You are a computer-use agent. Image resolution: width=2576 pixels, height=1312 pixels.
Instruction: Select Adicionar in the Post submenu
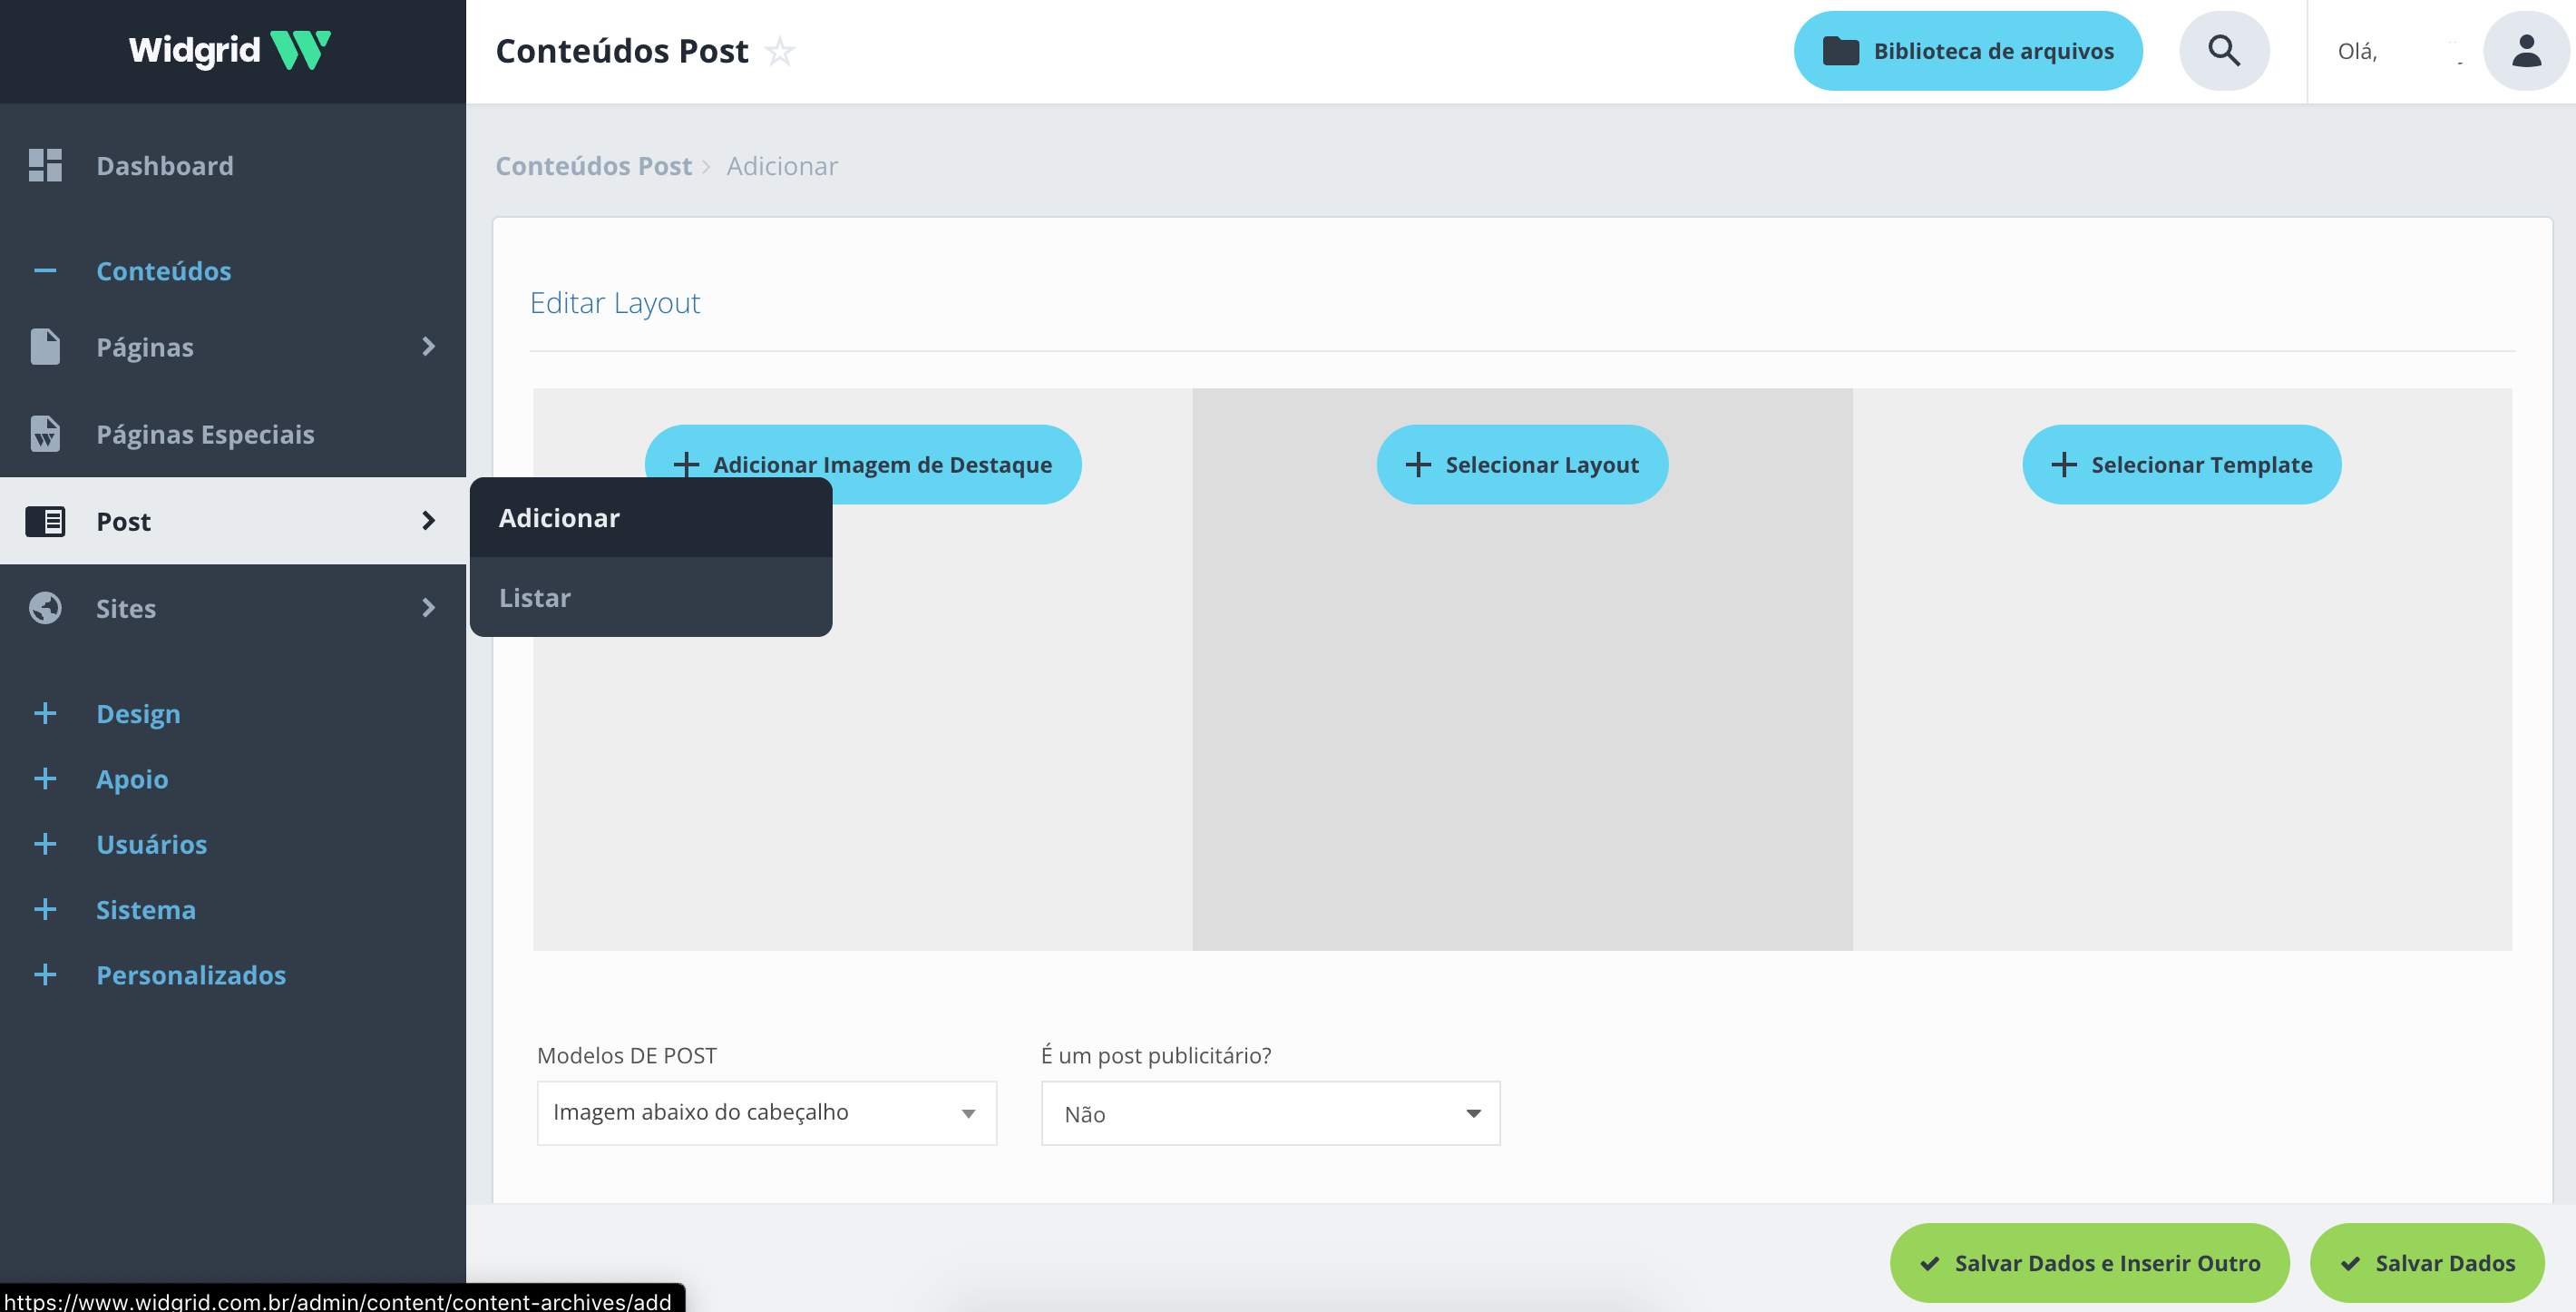point(559,518)
